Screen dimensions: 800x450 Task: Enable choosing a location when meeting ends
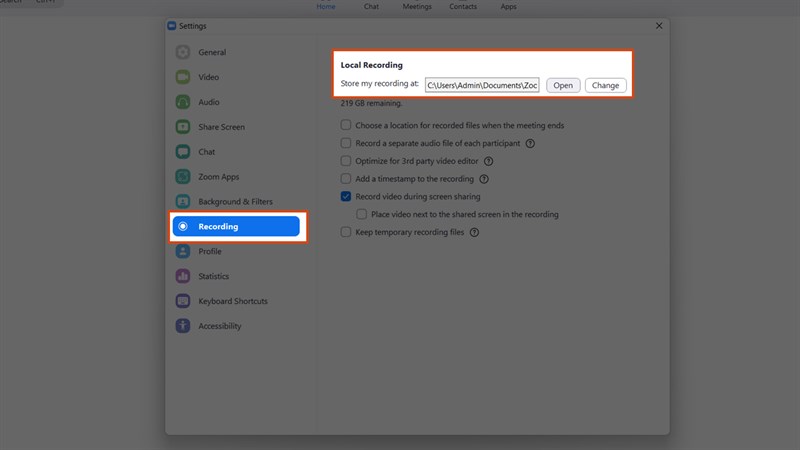pyautogui.click(x=346, y=126)
